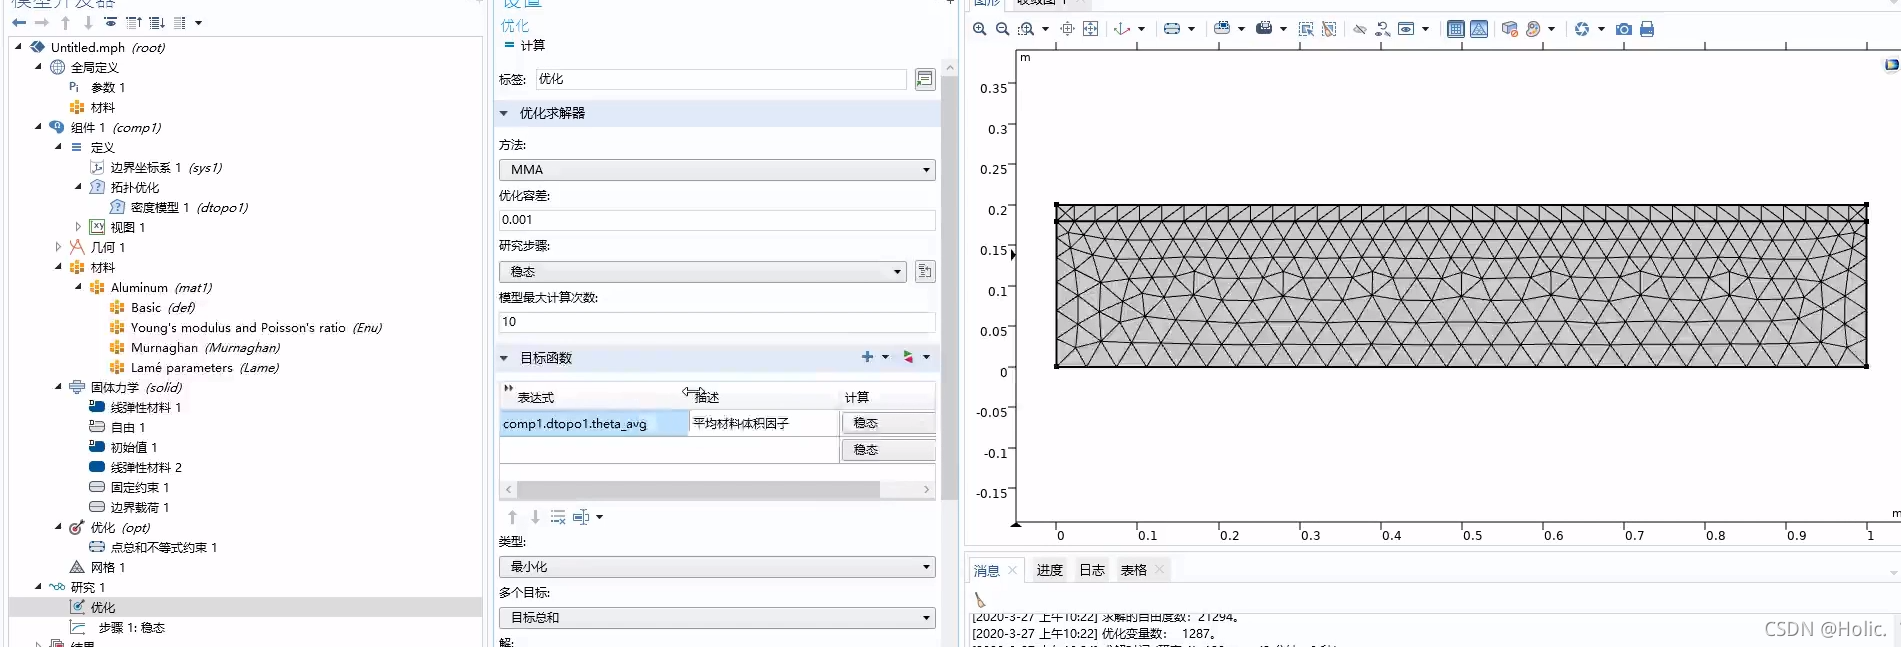Collapse the 目标函数 section
Viewport: 1901px width, 647px height.
504,358
